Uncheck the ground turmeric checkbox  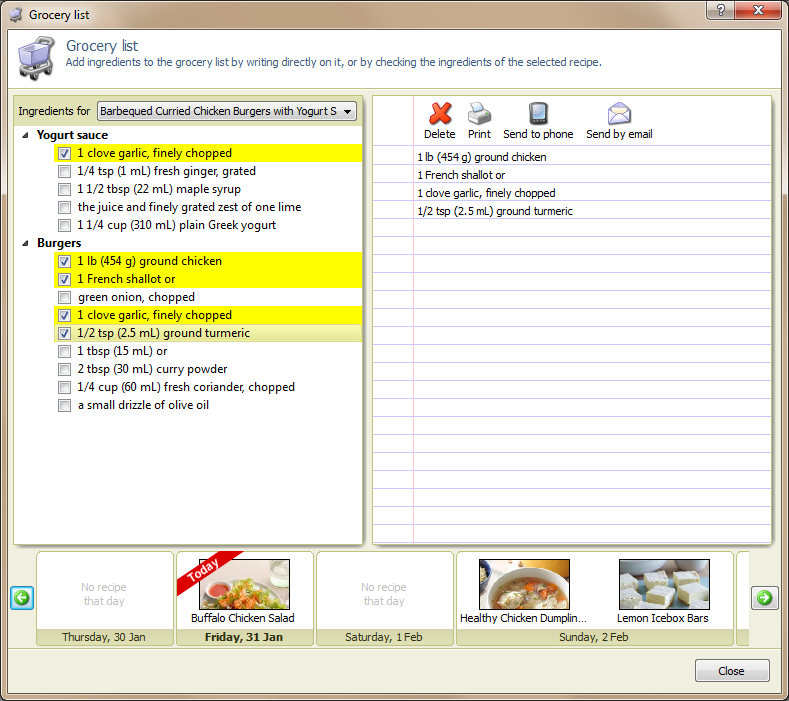click(x=64, y=333)
